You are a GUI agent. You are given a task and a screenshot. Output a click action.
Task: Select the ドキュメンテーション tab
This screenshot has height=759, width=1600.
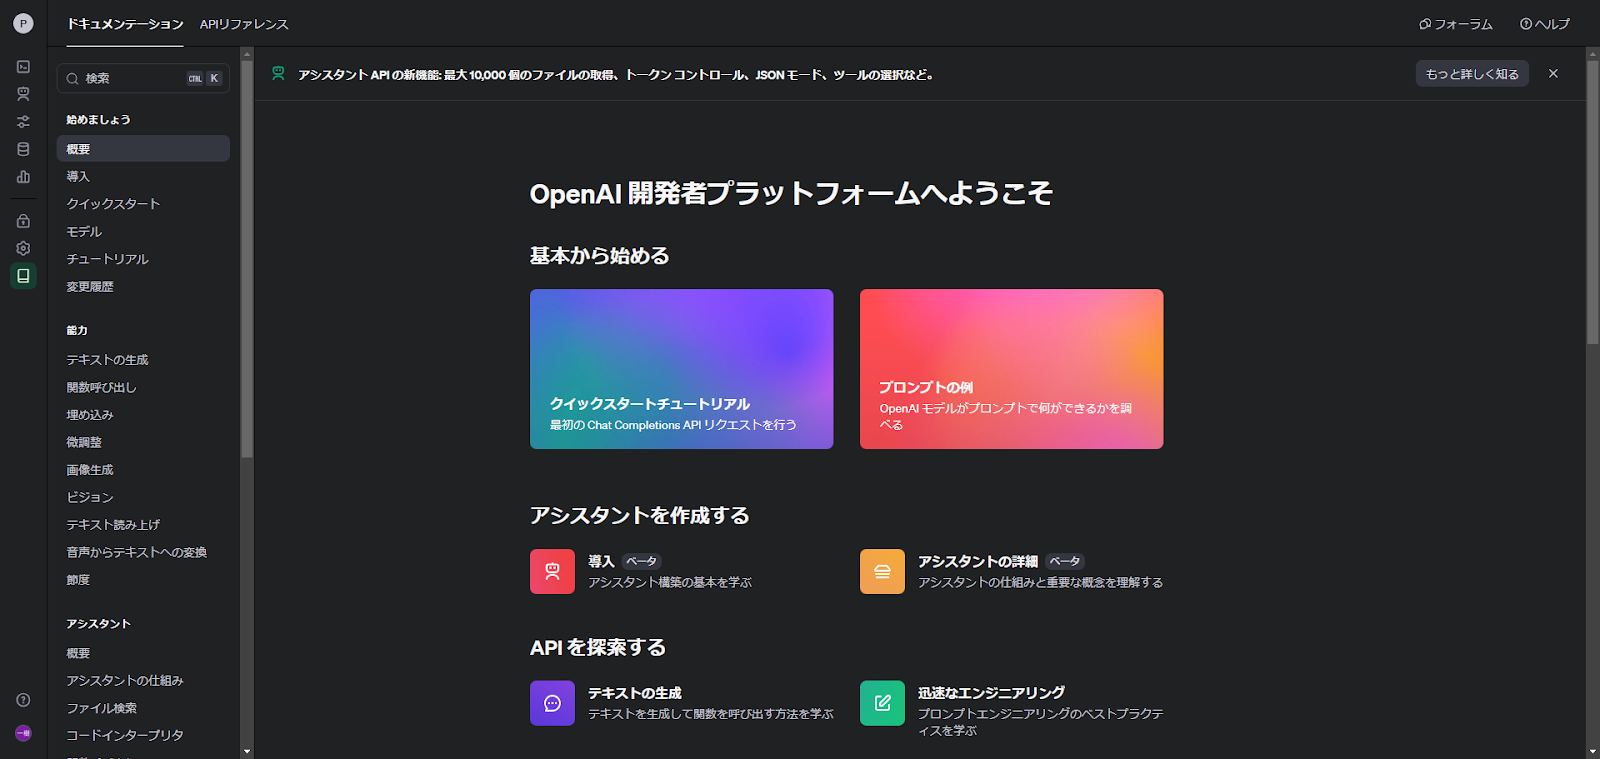click(x=125, y=24)
